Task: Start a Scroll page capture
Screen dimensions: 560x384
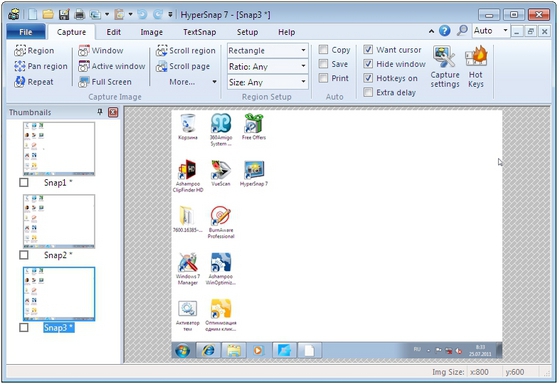Action: click(182, 66)
